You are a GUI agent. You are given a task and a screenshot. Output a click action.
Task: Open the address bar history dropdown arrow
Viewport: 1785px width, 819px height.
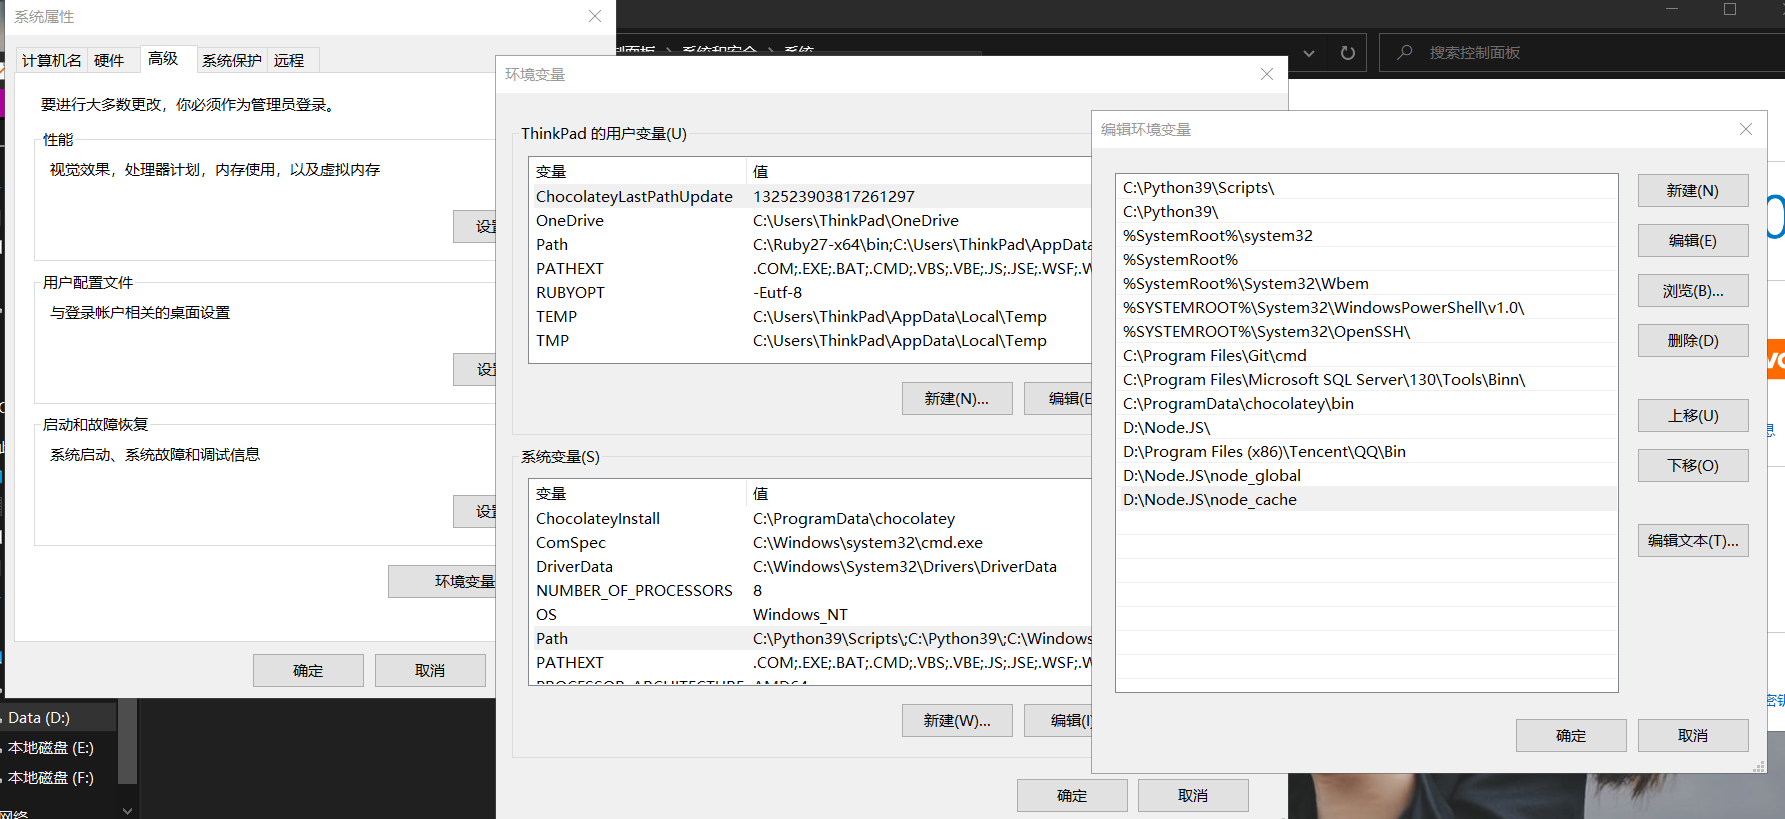click(1309, 53)
